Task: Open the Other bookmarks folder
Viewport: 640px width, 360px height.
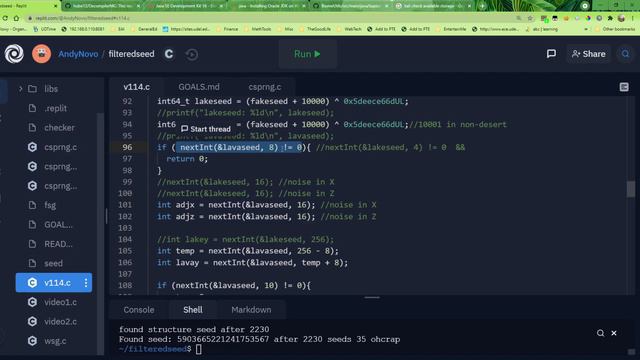Action: (x=615, y=29)
